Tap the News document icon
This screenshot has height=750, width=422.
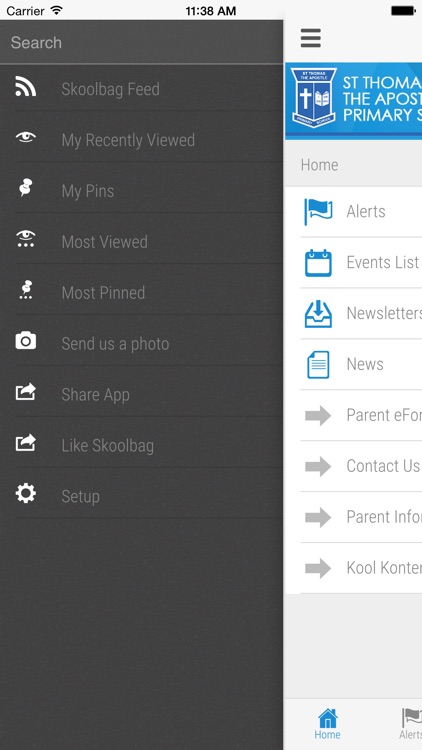click(318, 364)
